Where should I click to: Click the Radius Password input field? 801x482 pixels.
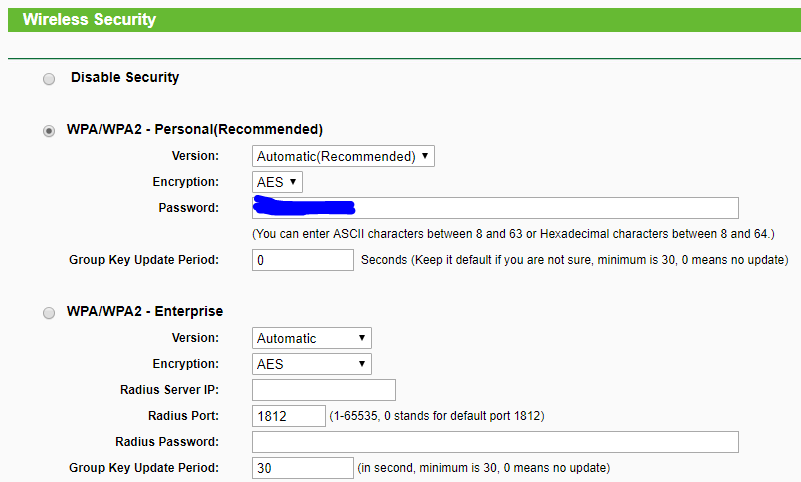pyautogui.click(x=496, y=442)
